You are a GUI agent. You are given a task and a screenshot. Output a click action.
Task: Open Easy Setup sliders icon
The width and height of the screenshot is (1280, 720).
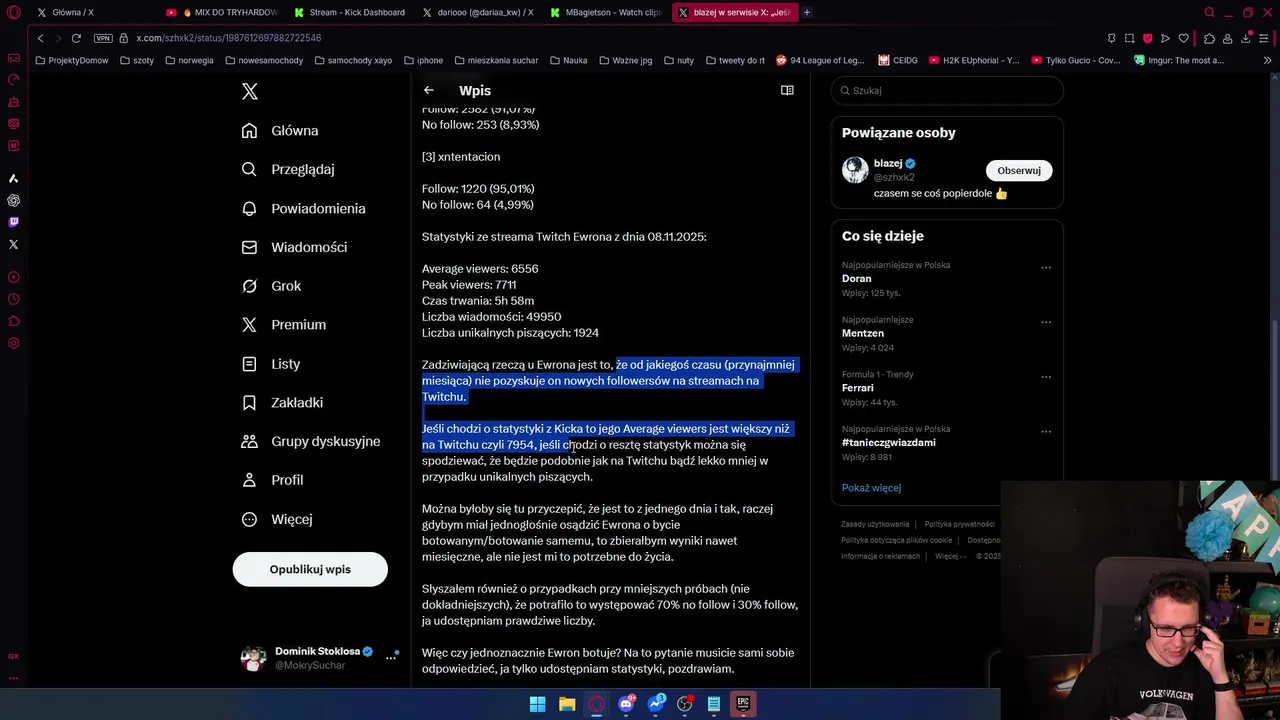[x=1265, y=38]
